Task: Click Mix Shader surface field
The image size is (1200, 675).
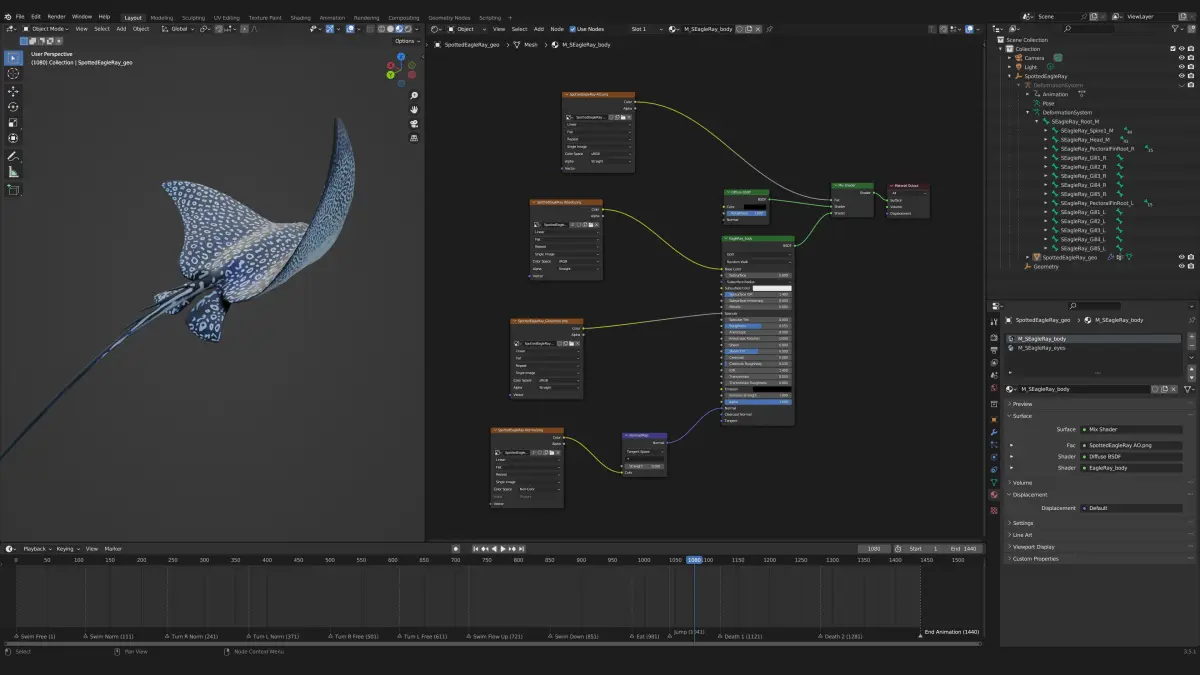Action: click(1131, 429)
